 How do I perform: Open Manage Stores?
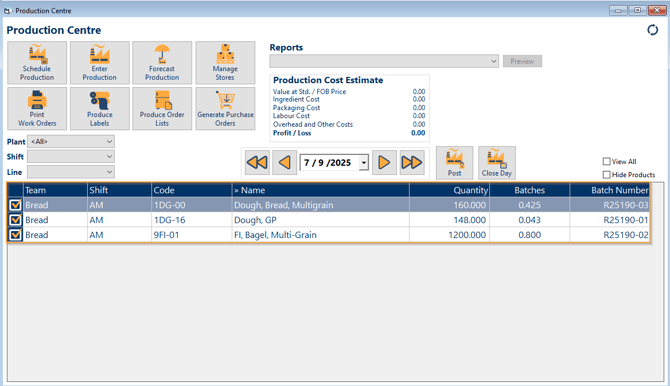point(225,63)
